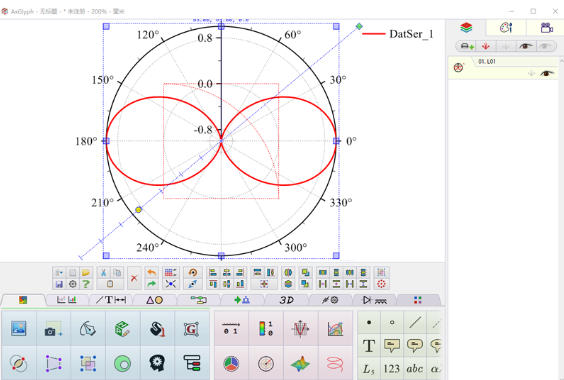Screen dimensions: 564x380
Task: Collapse layer list with up arrow
Action: (561, 62)
